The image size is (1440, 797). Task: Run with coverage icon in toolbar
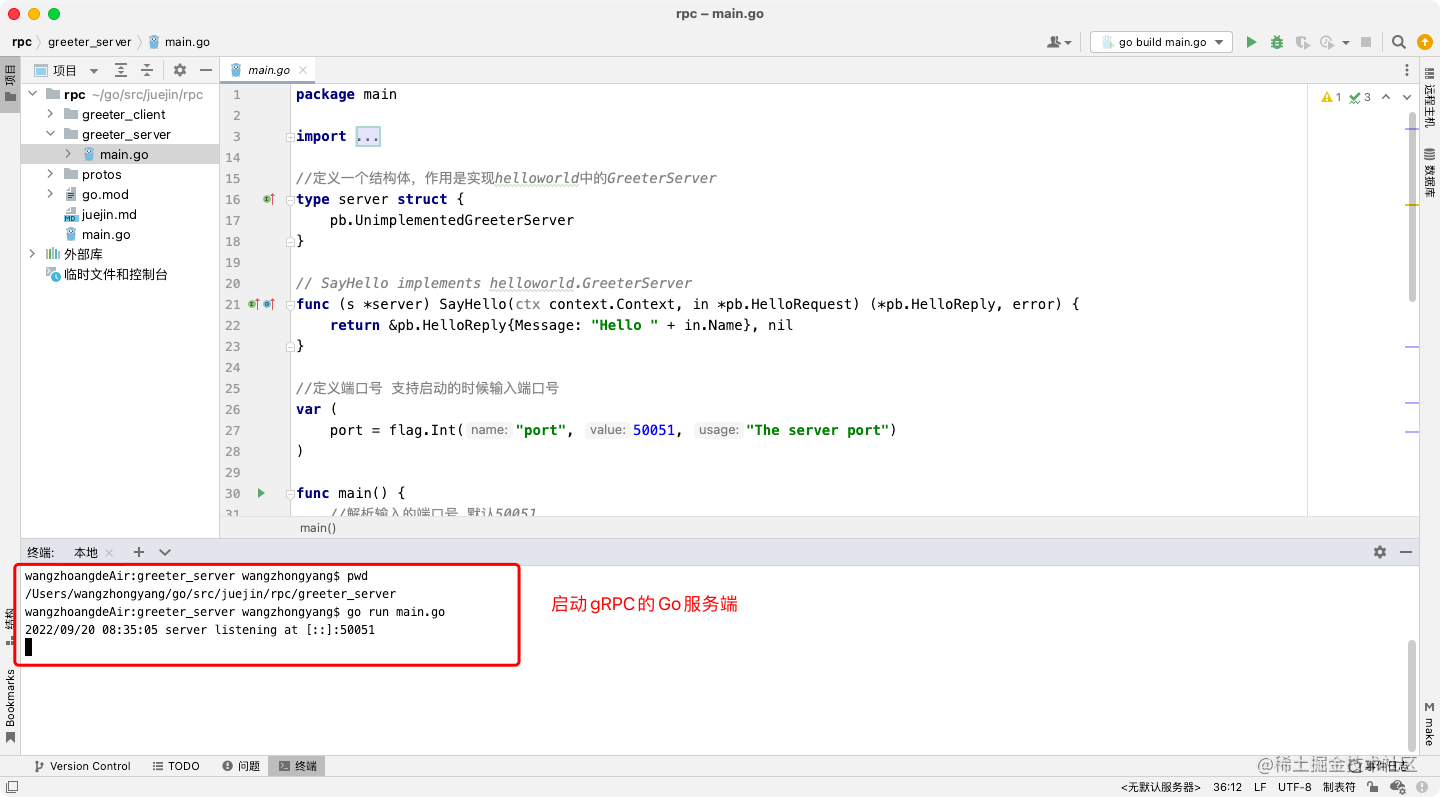pyautogui.click(x=1302, y=42)
